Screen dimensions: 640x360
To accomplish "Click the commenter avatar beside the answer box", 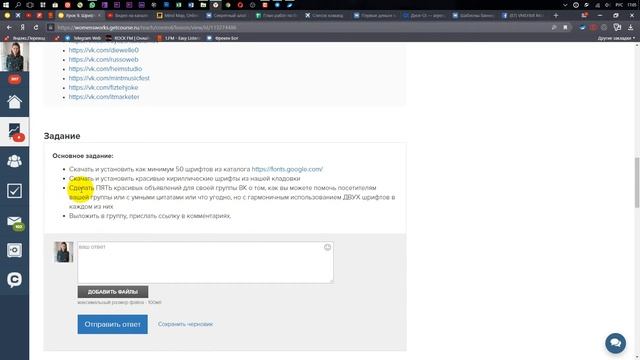I will click(x=64, y=252).
